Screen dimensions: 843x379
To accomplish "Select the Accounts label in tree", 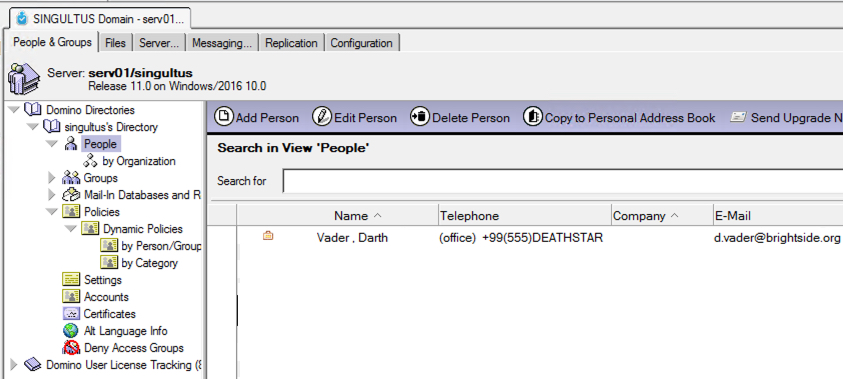I will [x=106, y=297].
